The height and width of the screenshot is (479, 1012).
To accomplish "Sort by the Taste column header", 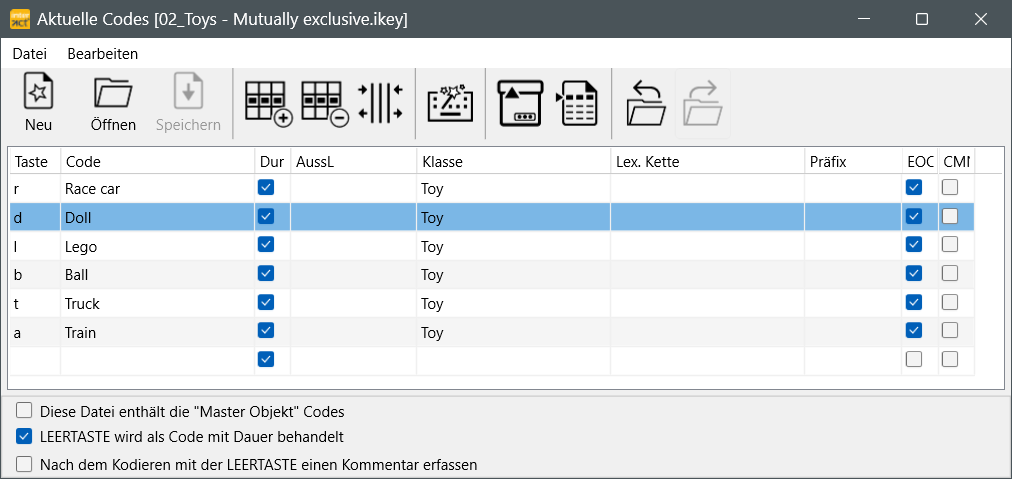I will click(35, 162).
